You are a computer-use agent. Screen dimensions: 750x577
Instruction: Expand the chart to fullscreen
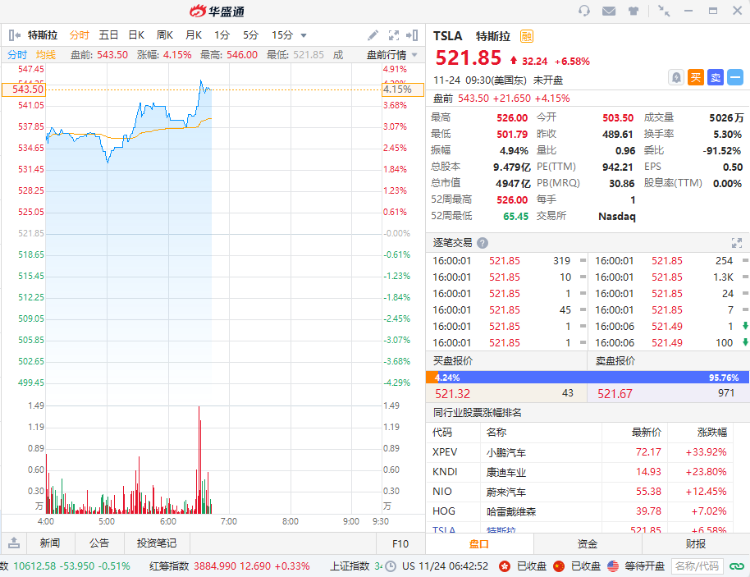click(x=394, y=35)
